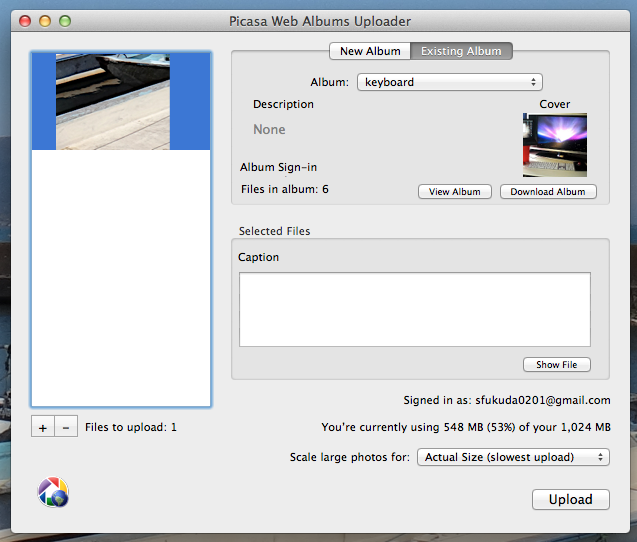Screen dimensions: 637x542
Task: Click the 'Files to upload: 1' text
Action: coord(131,427)
